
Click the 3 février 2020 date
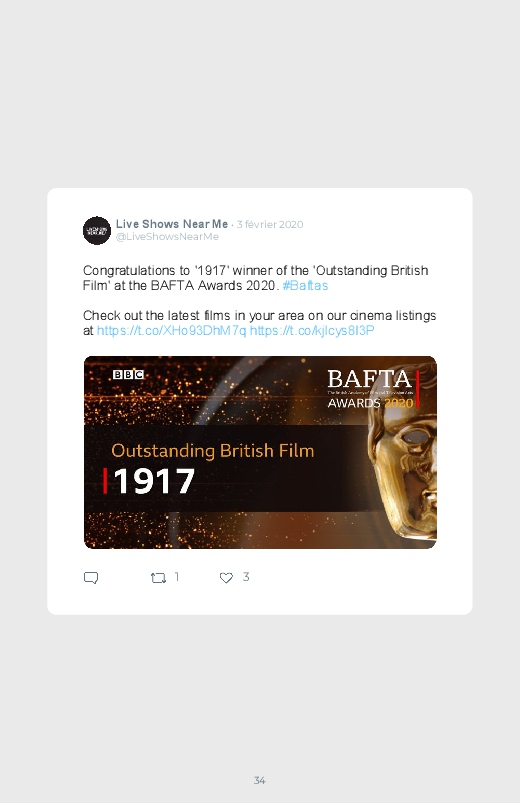click(x=270, y=224)
